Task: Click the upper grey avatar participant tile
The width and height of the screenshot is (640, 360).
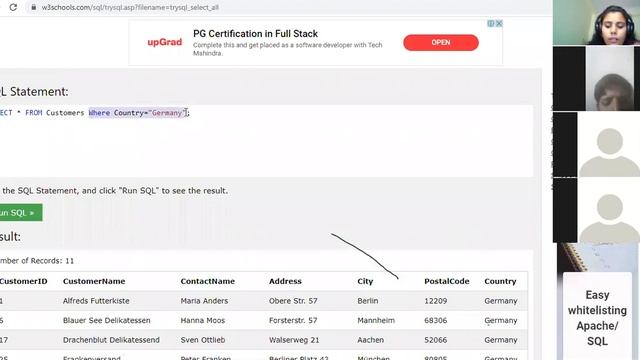Action: click(x=596, y=144)
